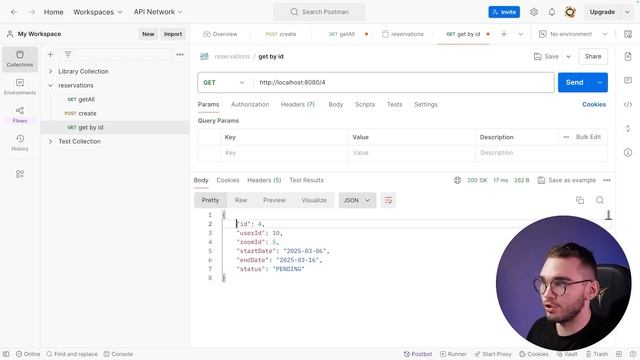Open the Workspaces dropdown
This screenshot has width=640, height=360.
[x=98, y=12]
